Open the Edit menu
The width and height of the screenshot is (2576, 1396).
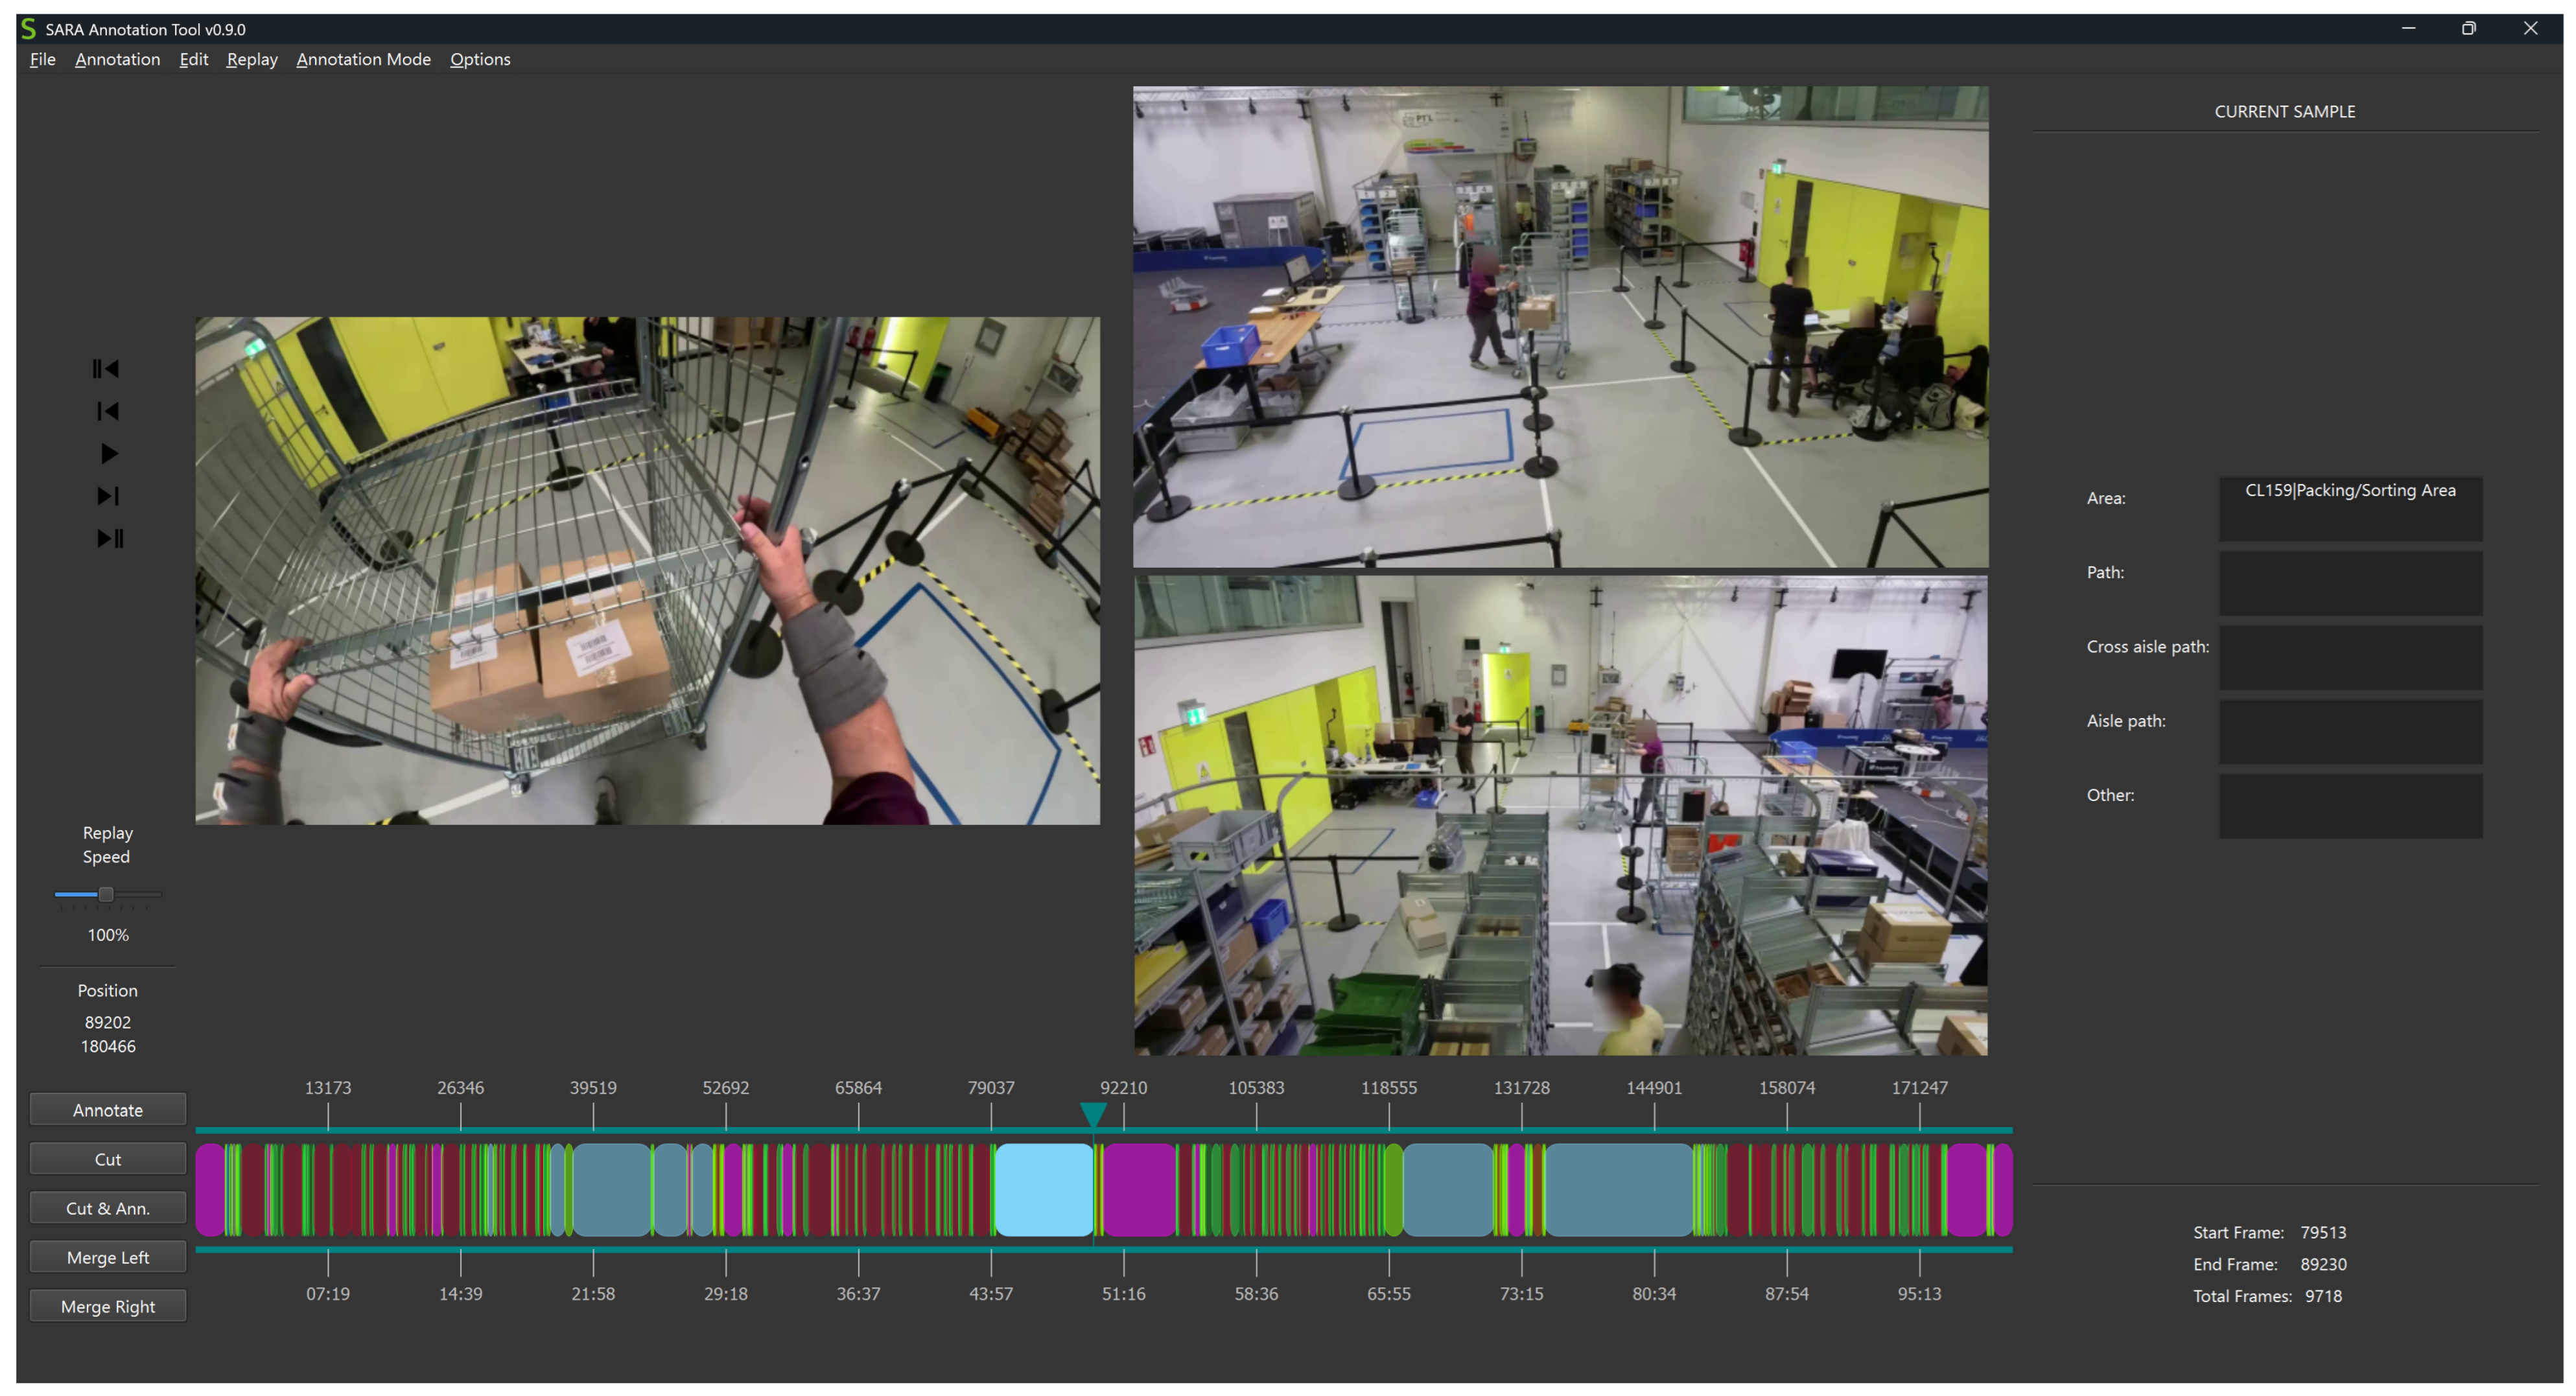(x=193, y=60)
